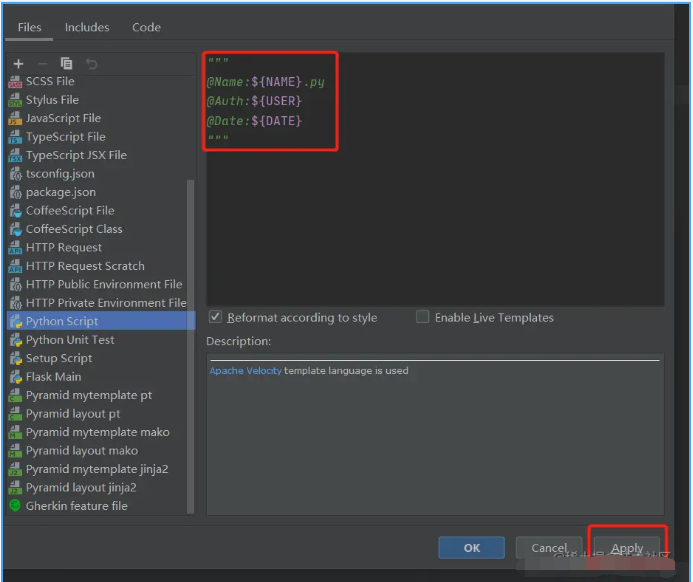Click the Flask Main icon

pyautogui.click(x=15, y=377)
